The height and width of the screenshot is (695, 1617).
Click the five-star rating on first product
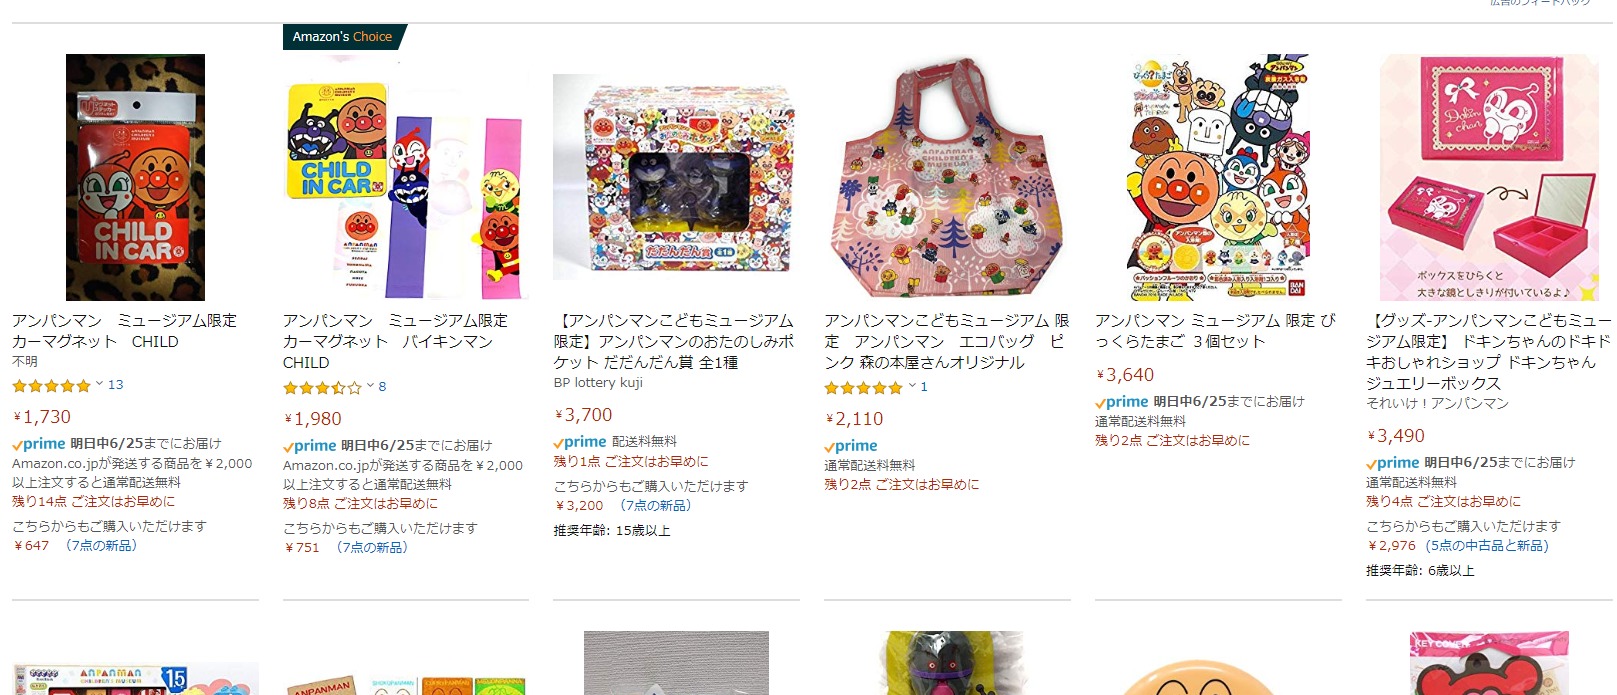coord(51,386)
